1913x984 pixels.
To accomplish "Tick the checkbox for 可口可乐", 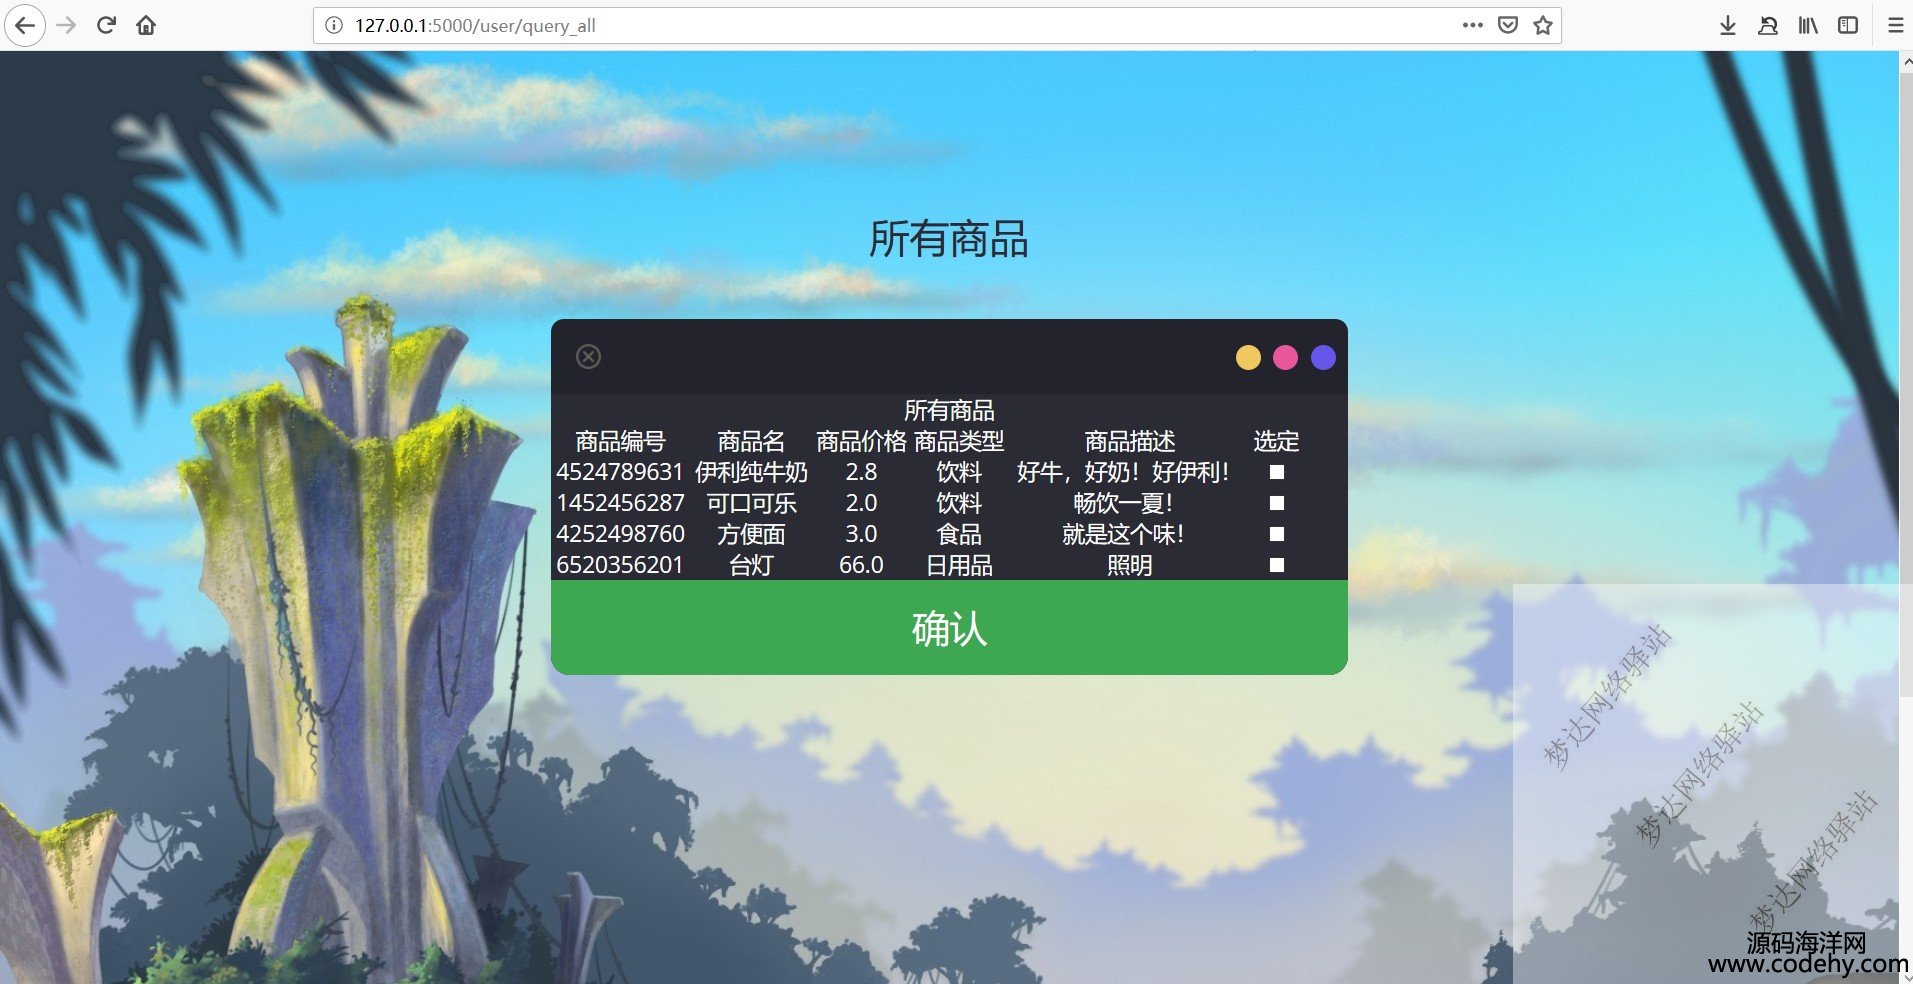I will click(x=1277, y=503).
